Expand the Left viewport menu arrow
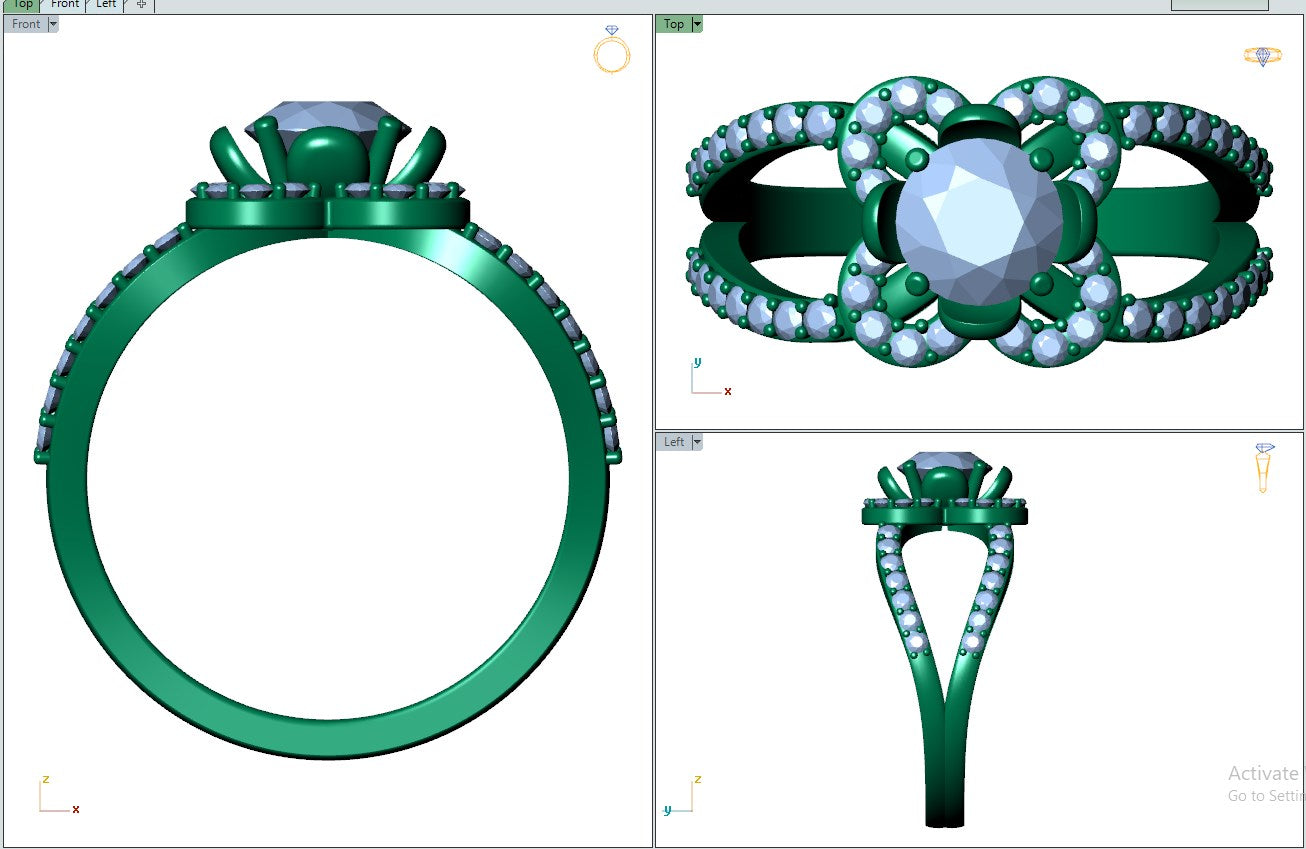 (x=697, y=442)
